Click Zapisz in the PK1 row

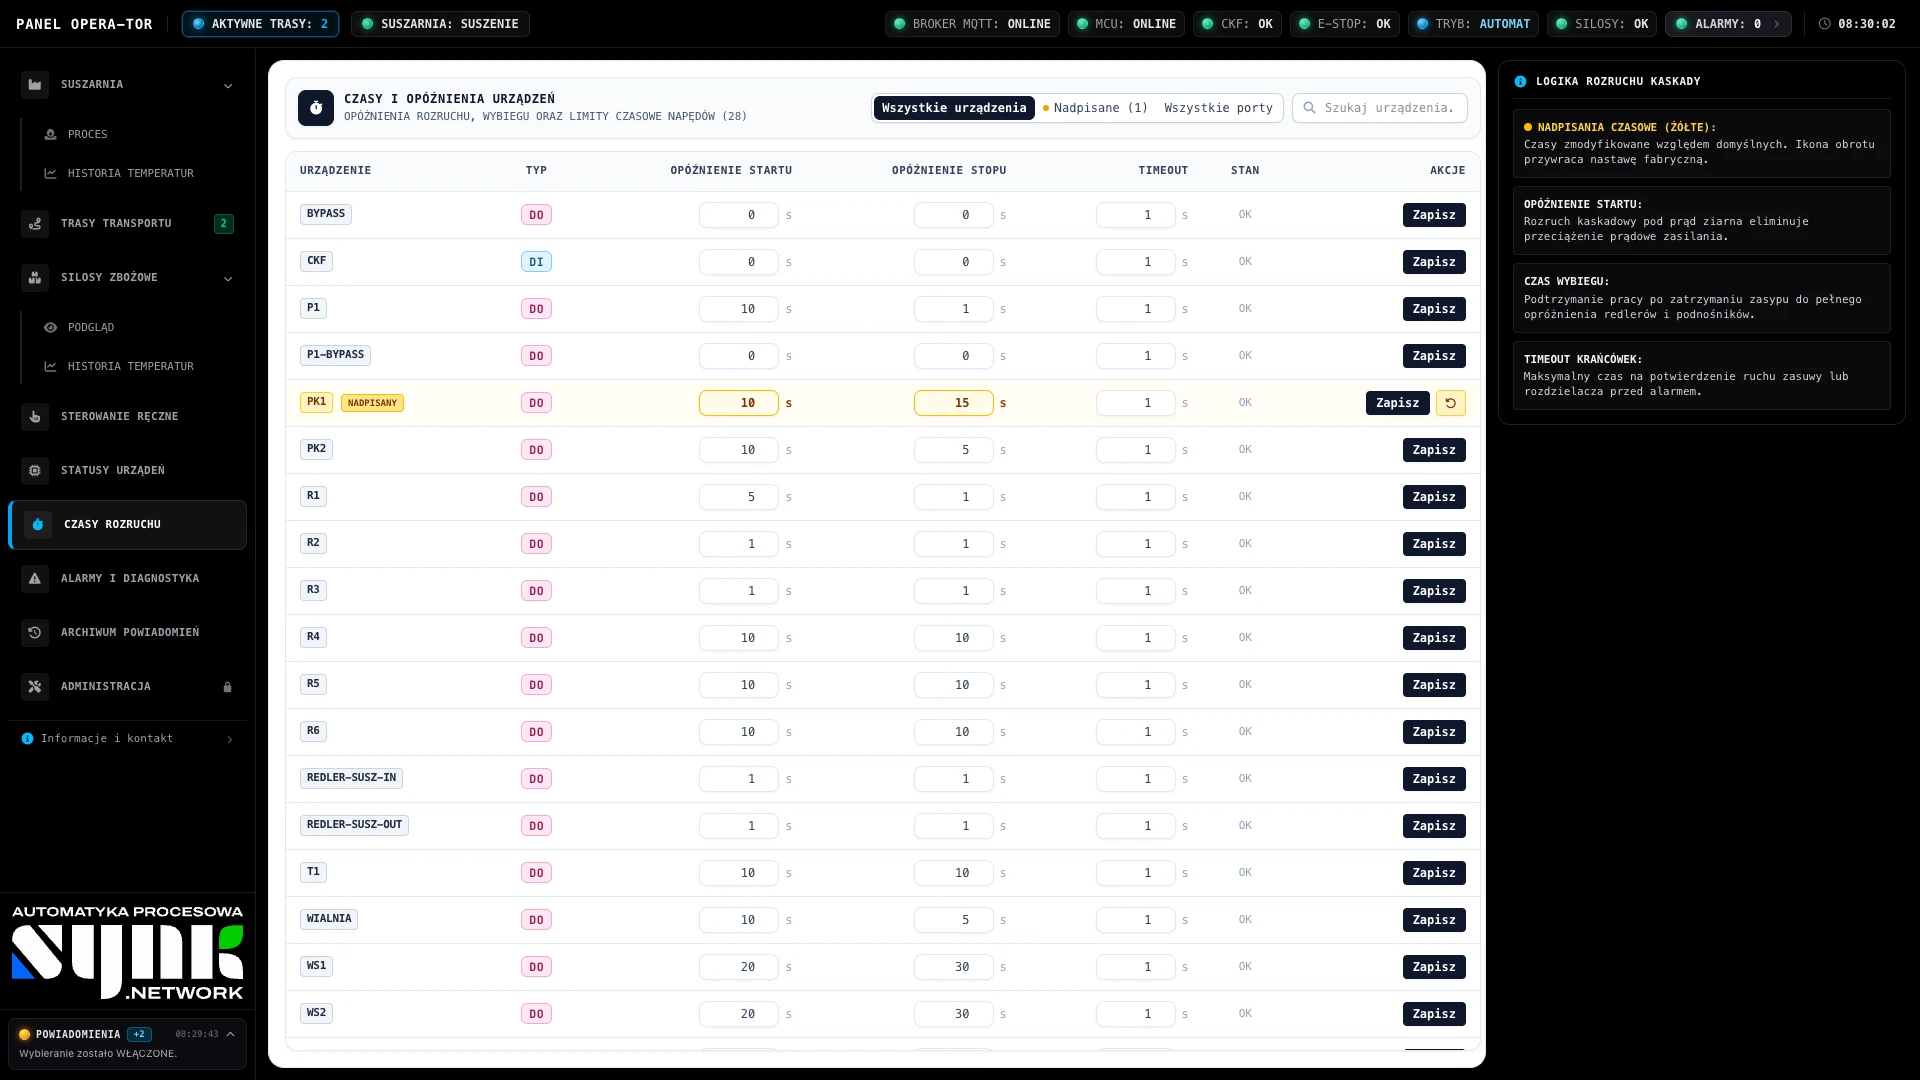pyautogui.click(x=1397, y=403)
